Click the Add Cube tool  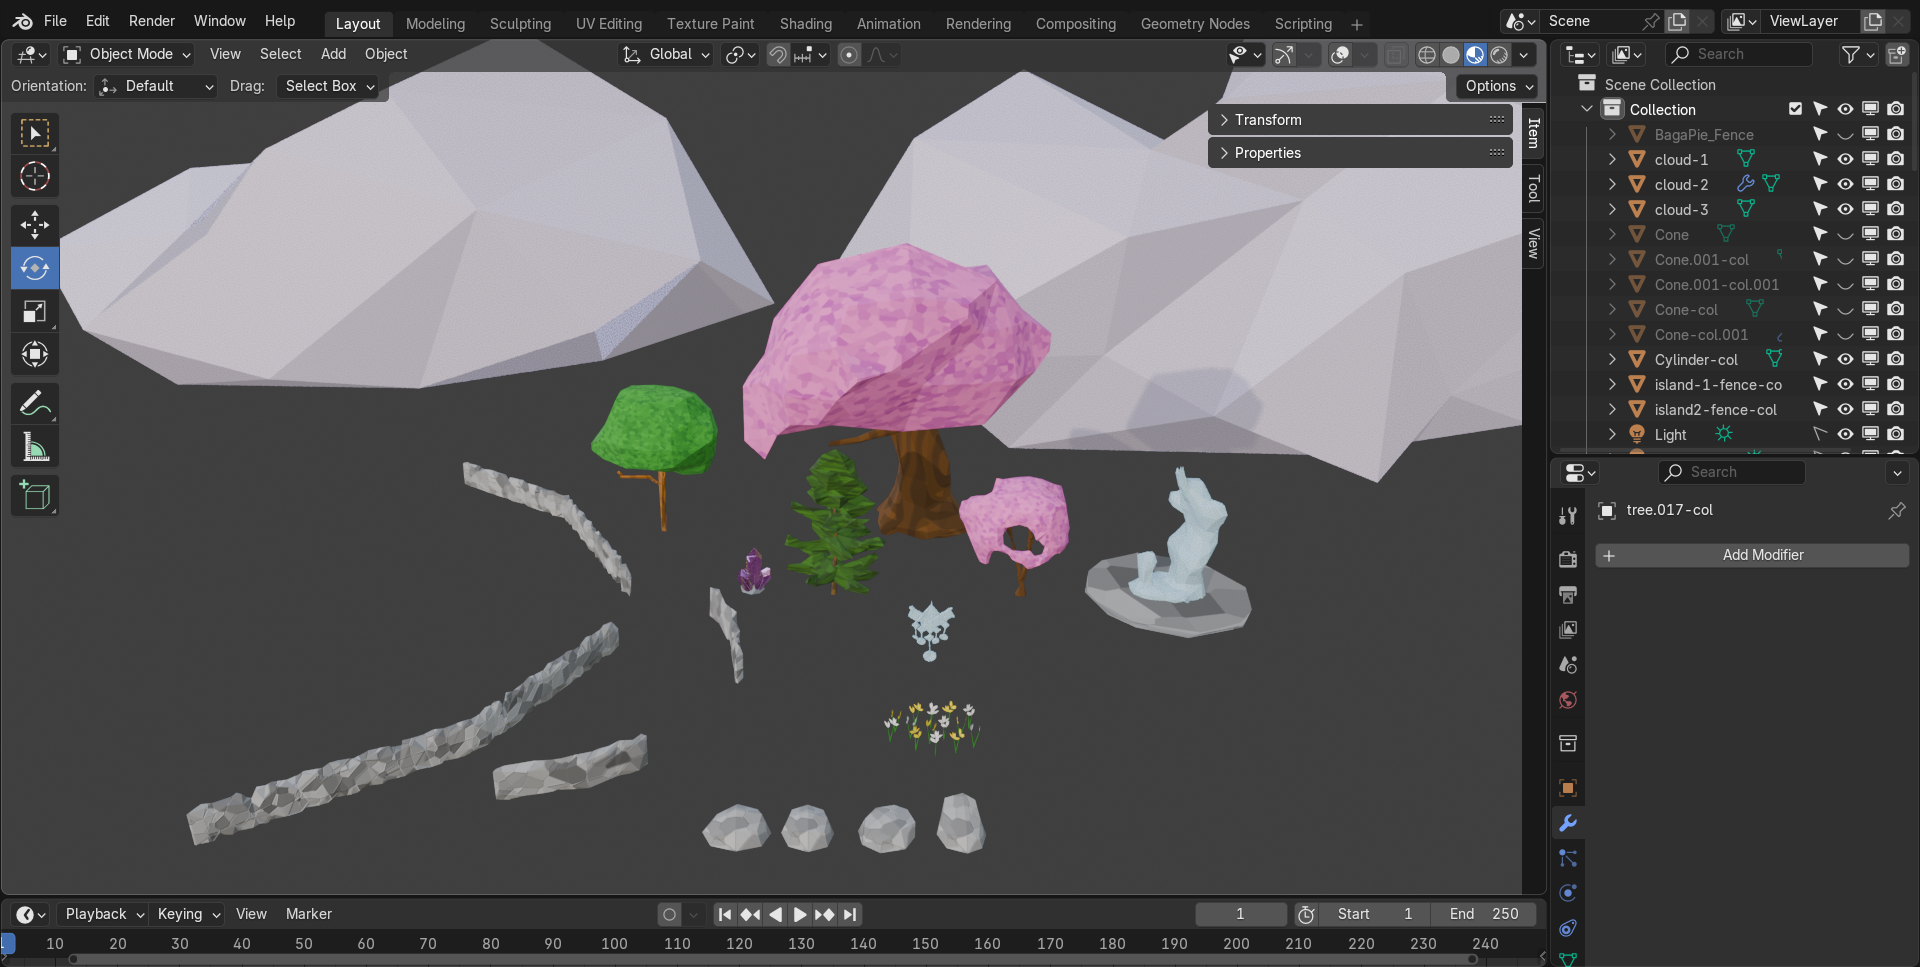click(x=35, y=496)
